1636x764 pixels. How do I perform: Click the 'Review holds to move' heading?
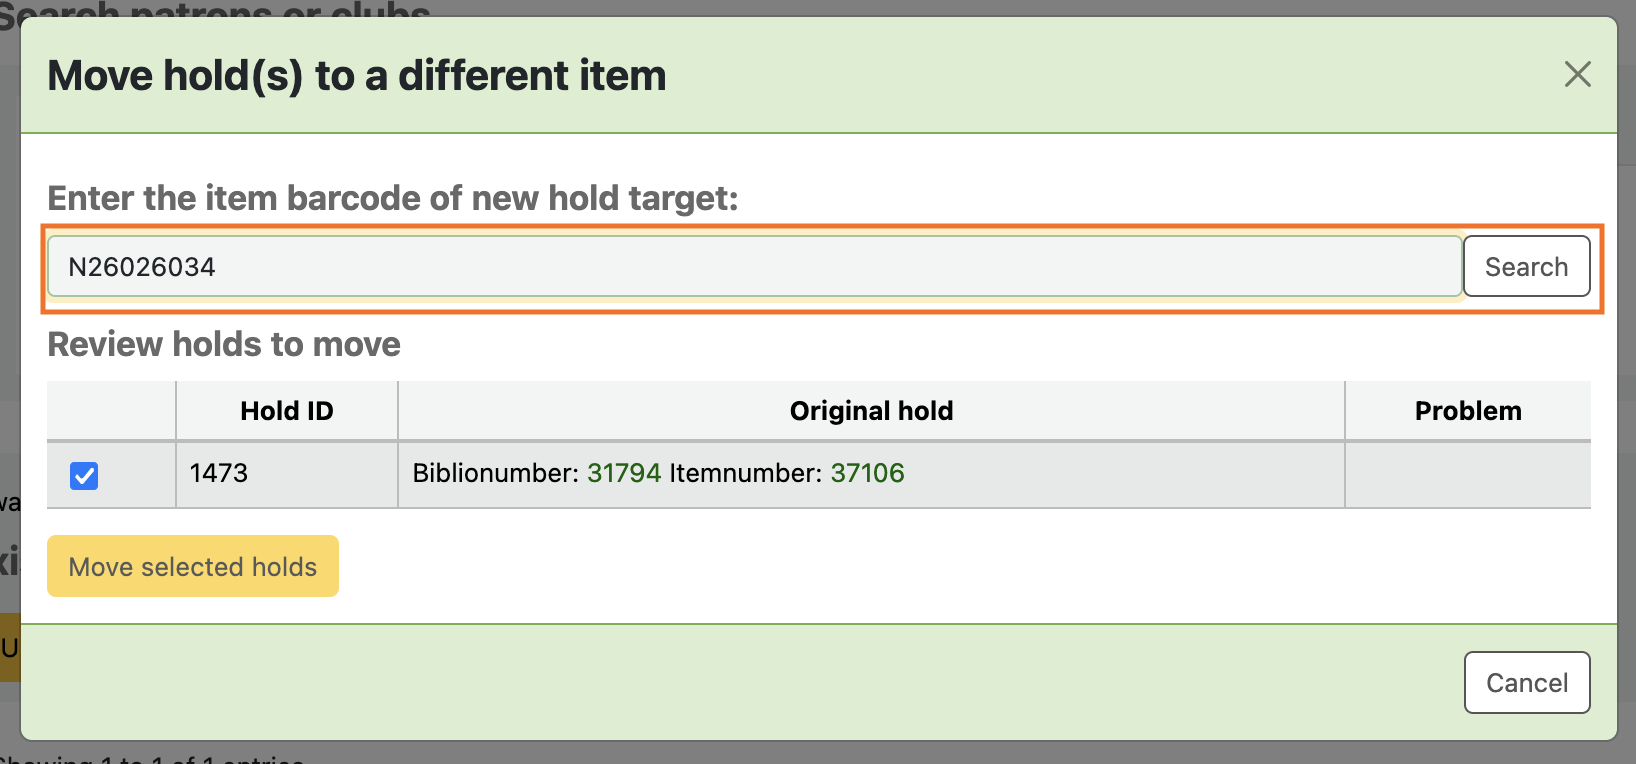click(224, 344)
